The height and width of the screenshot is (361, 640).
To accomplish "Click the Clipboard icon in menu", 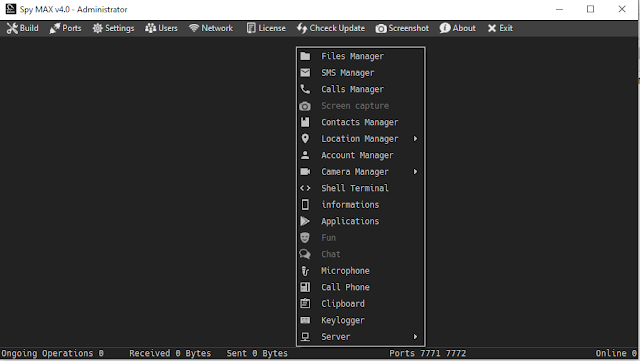I will pos(305,303).
